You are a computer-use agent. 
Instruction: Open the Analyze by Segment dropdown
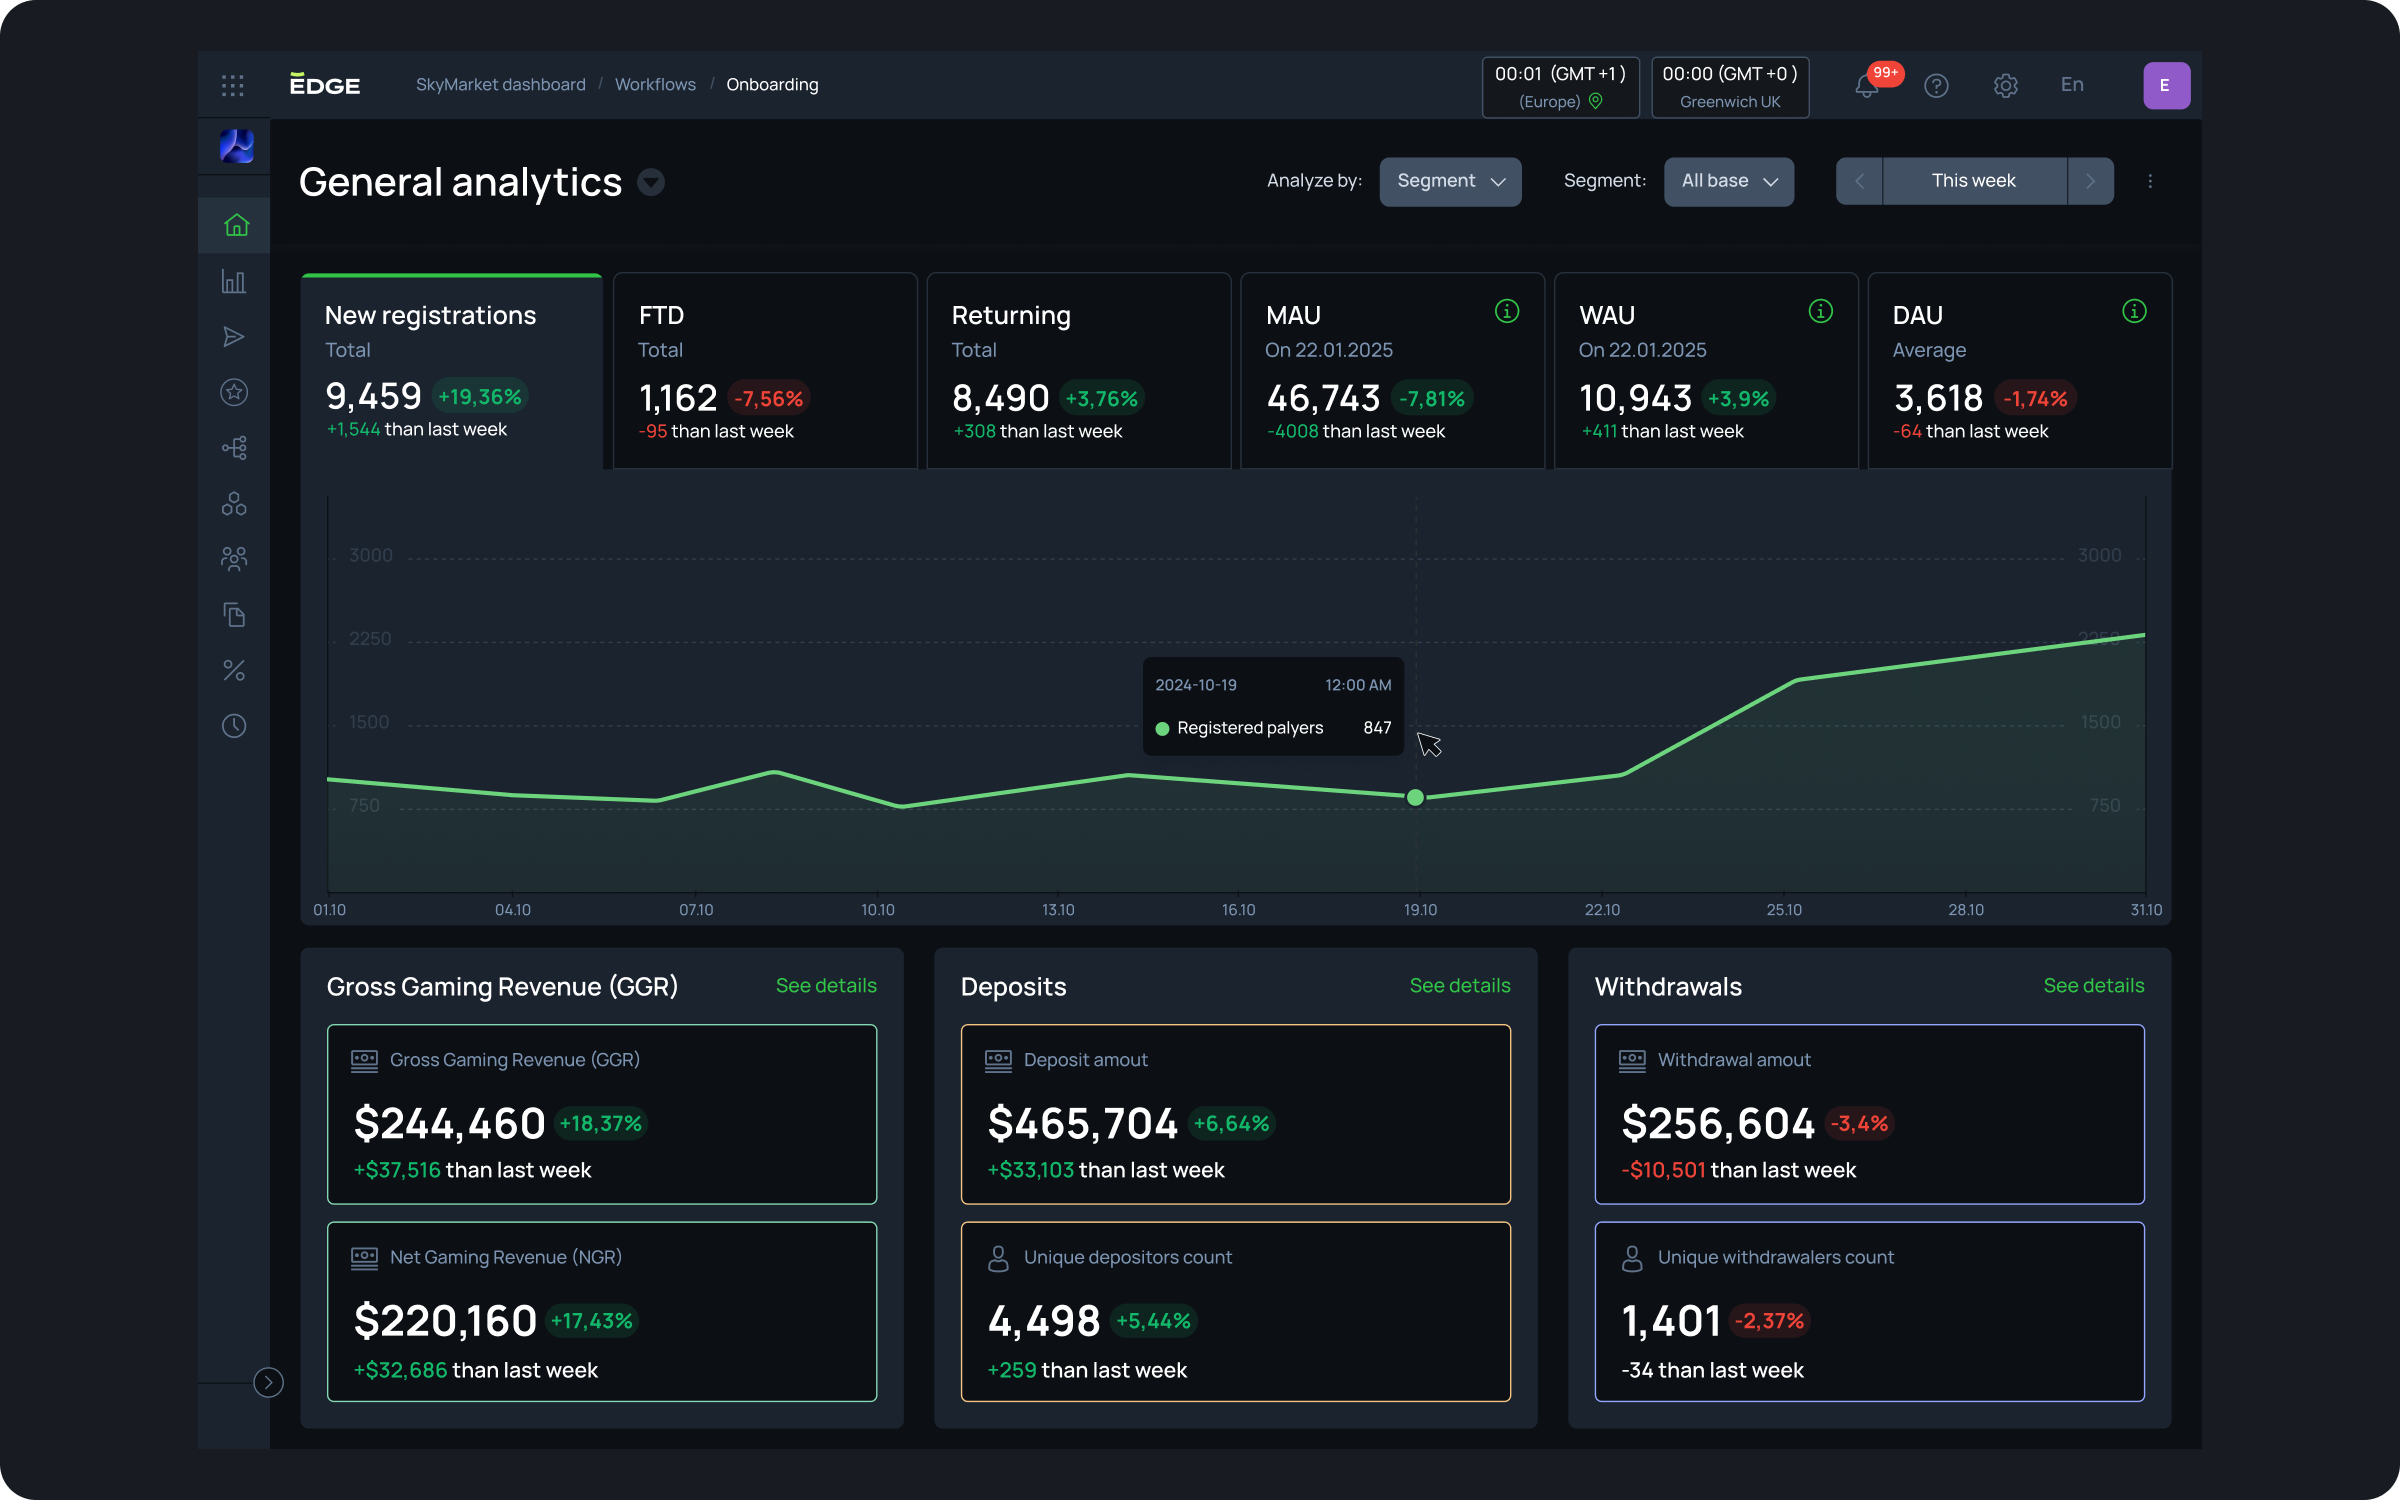point(1450,181)
